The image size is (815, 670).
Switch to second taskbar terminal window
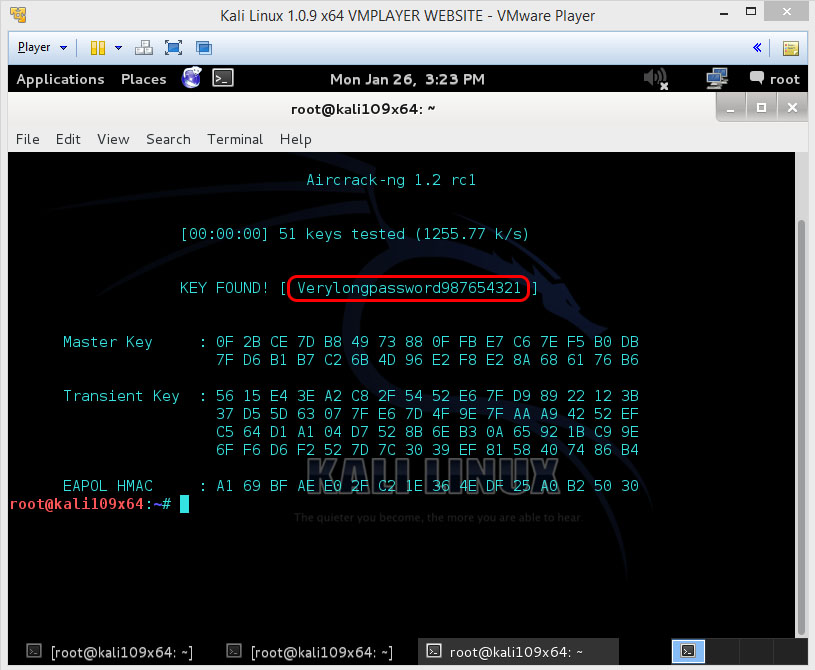tap(310, 652)
